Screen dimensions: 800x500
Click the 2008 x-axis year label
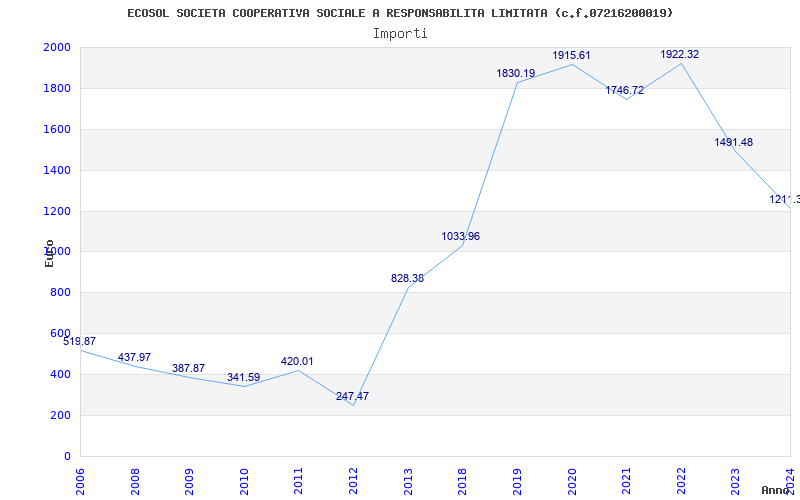135,481
